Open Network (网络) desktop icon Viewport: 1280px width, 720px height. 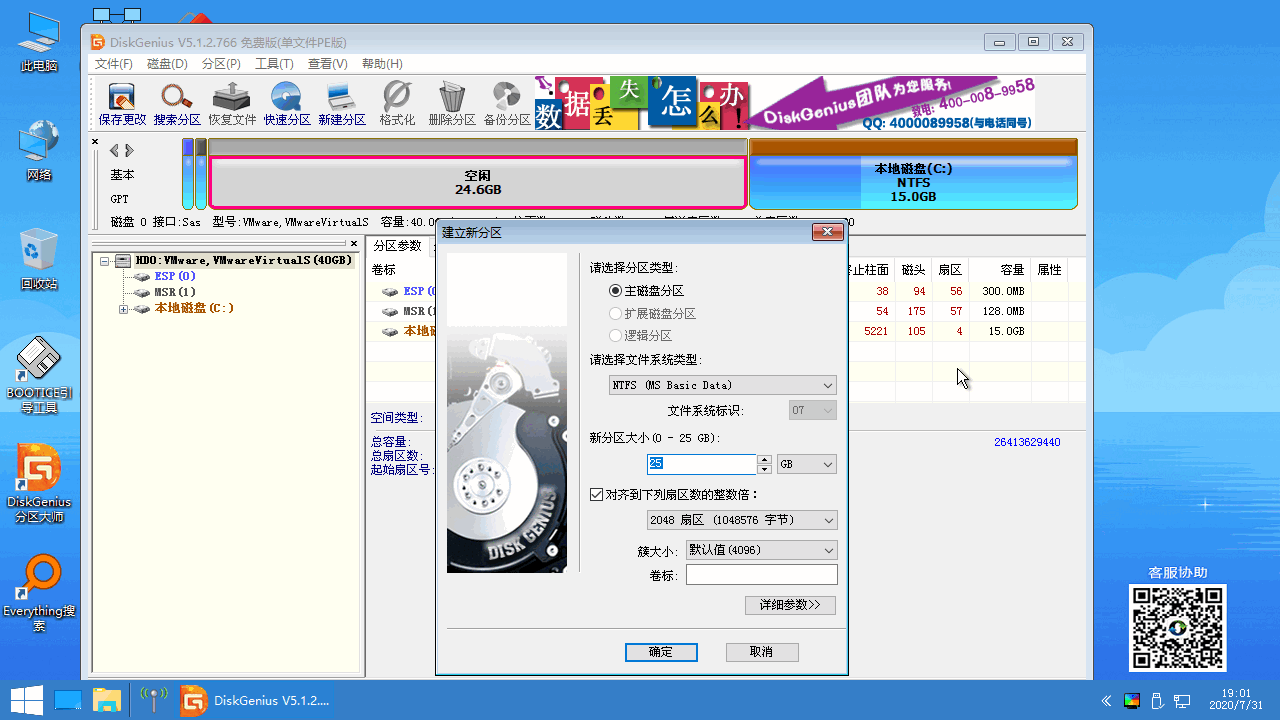(39, 150)
